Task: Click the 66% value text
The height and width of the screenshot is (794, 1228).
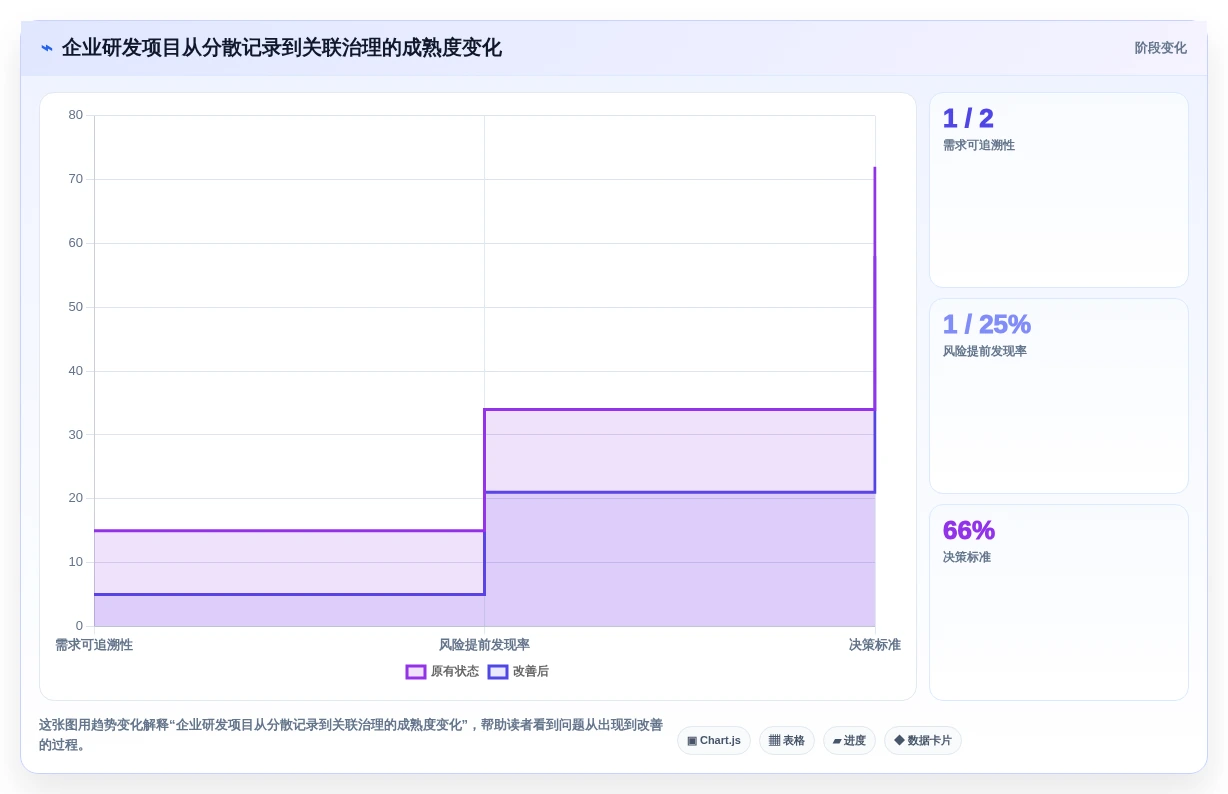Action: coord(969,531)
